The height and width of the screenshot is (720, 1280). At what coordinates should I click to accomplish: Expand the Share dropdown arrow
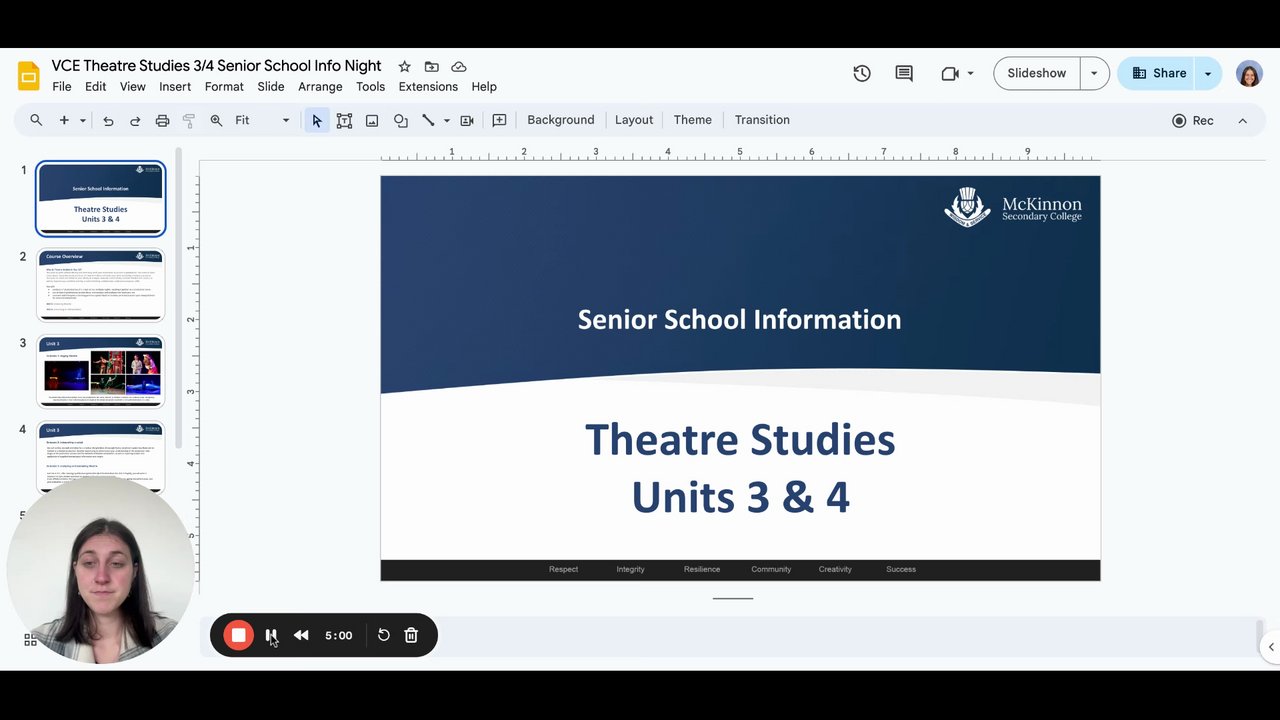[1208, 73]
